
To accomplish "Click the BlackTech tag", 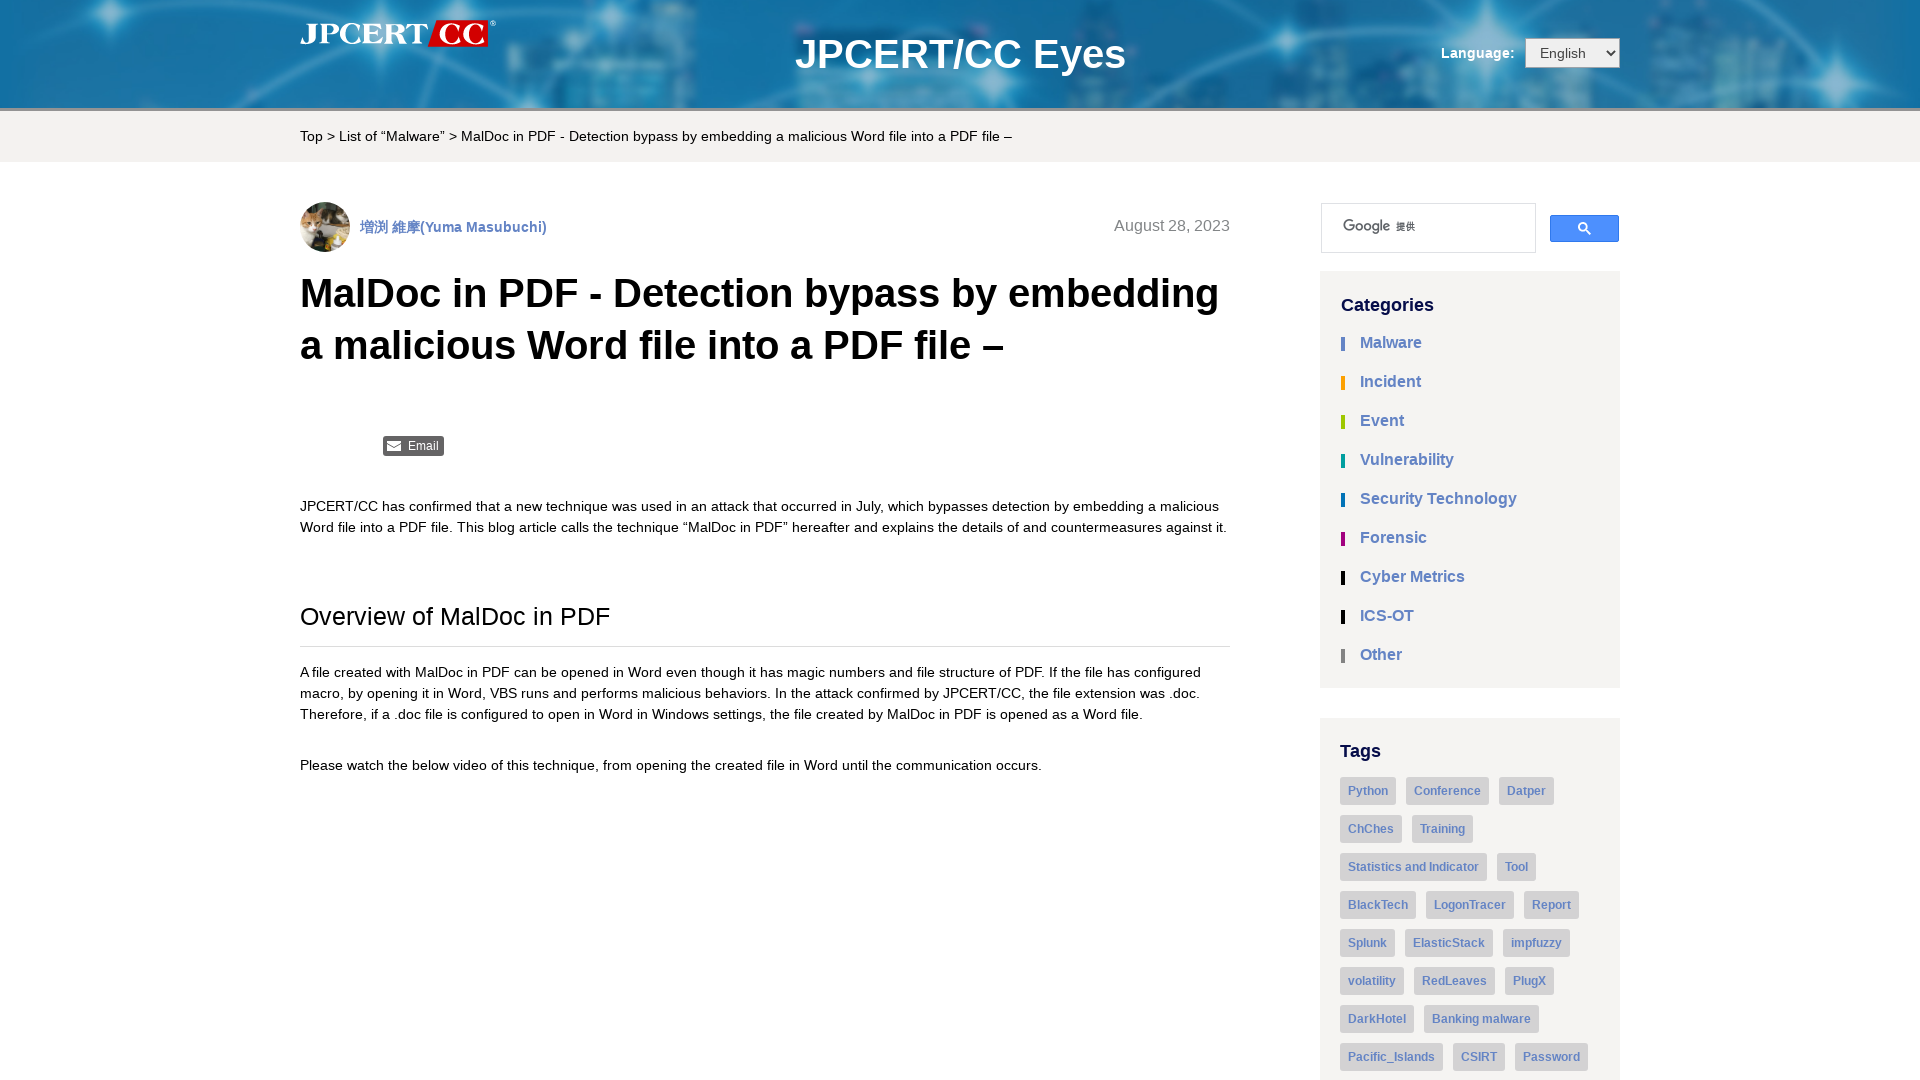I will (1377, 905).
